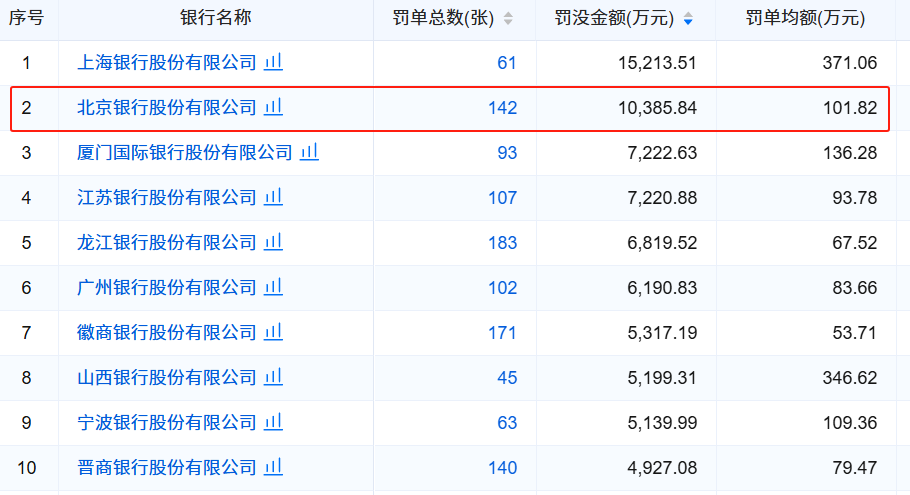Image resolution: width=910 pixels, height=495 pixels.
Task: Select the average value 371.06
Action: pyautogui.click(x=850, y=63)
